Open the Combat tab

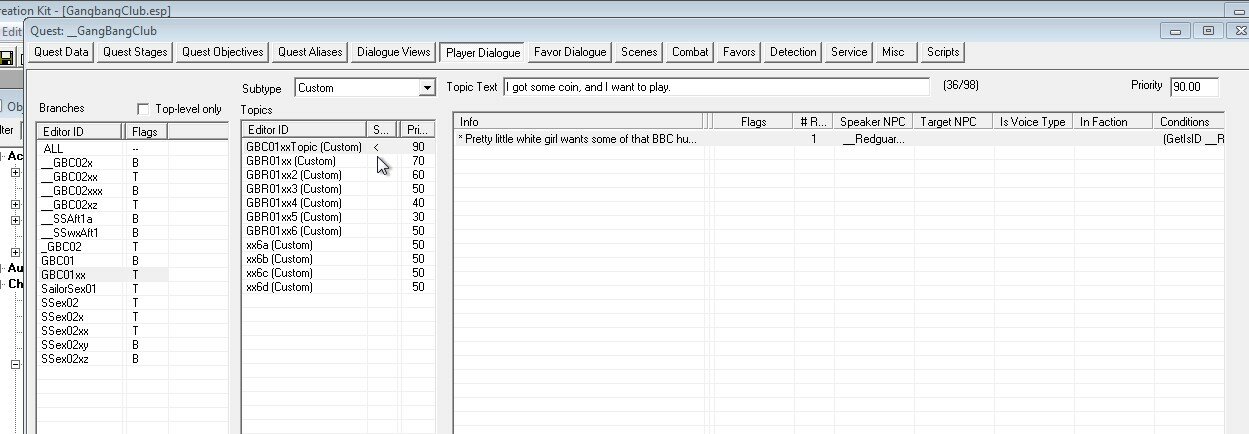690,52
